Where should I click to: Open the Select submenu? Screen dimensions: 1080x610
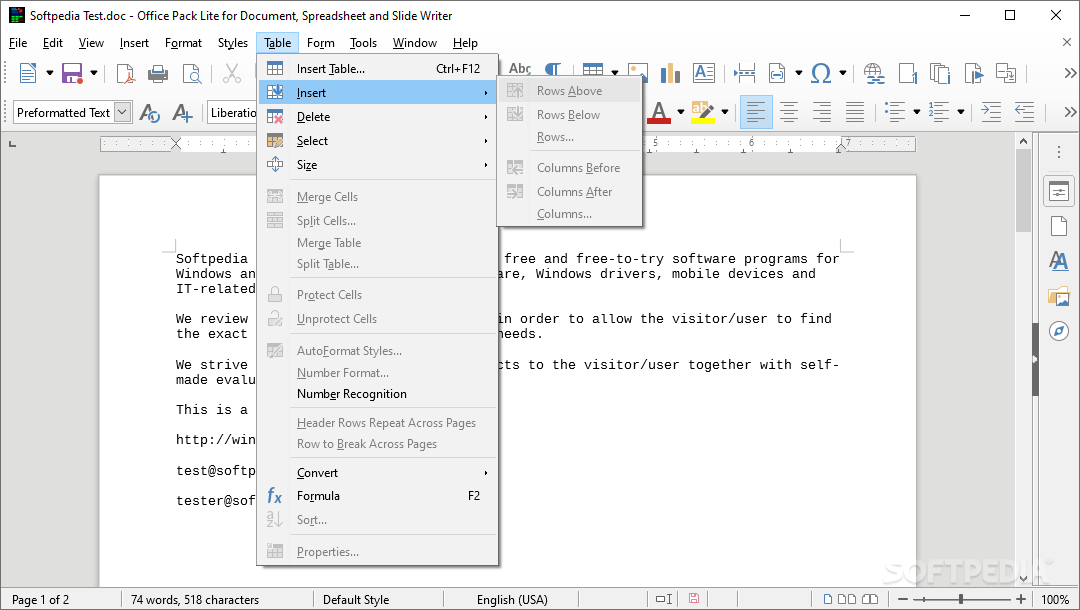377,141
